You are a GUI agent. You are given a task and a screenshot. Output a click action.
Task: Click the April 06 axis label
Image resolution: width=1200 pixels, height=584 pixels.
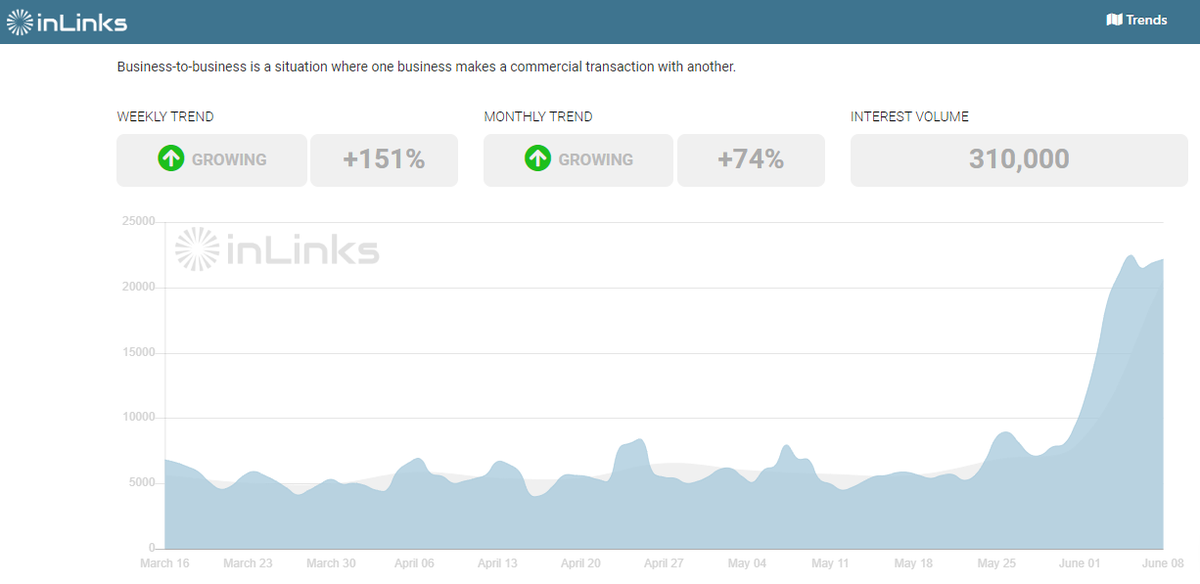tap(414, 564)
